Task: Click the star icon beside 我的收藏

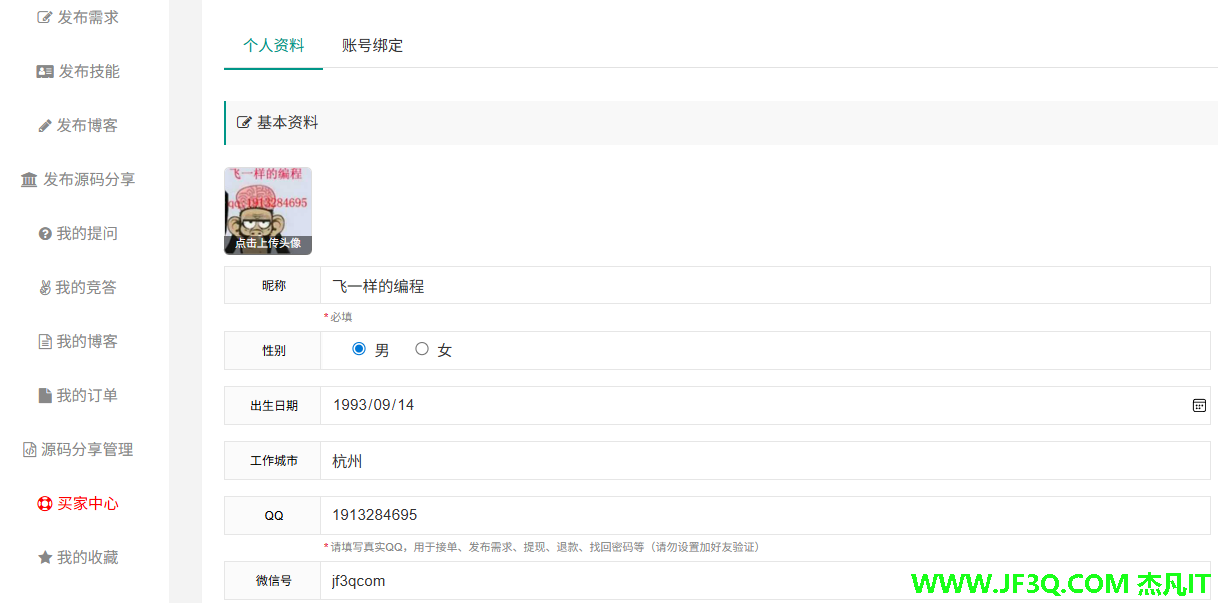Action: 45,558
